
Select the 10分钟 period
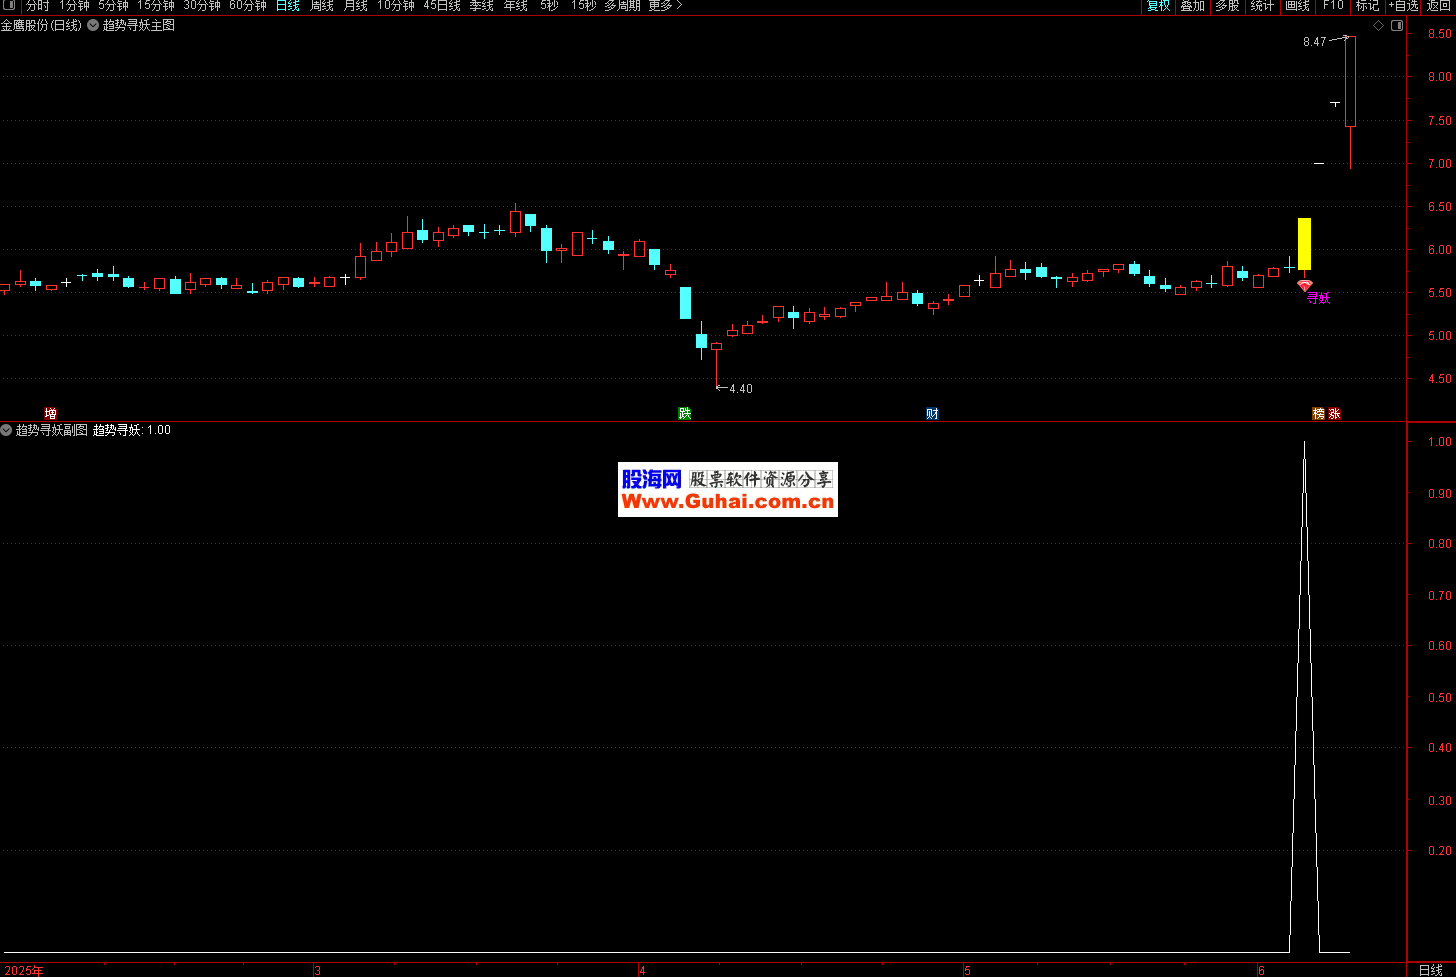[396, 5]
